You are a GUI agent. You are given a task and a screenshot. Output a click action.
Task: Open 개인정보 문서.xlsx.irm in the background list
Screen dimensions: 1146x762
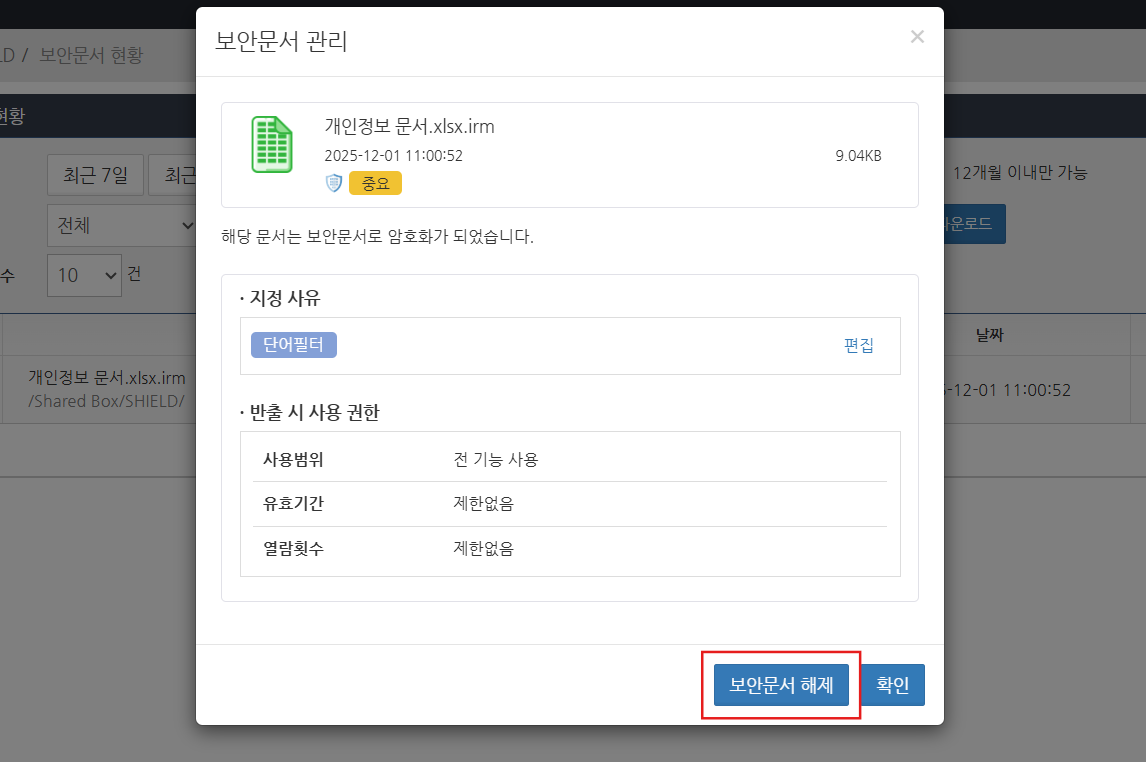[x=107, y=378]
